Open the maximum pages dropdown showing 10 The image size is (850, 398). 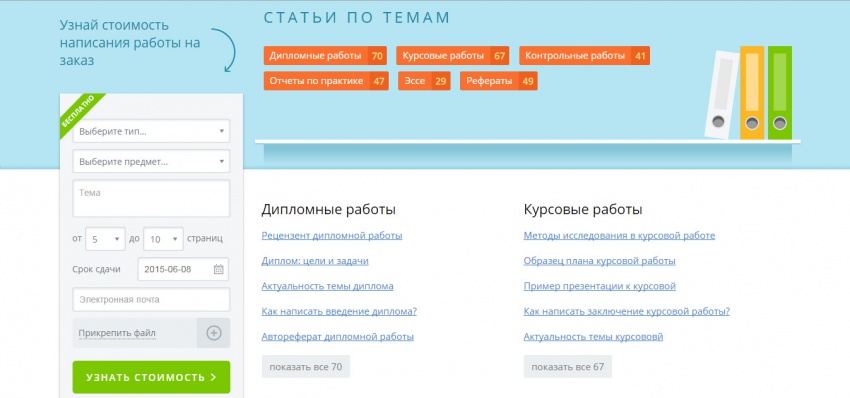coord(163,239)
